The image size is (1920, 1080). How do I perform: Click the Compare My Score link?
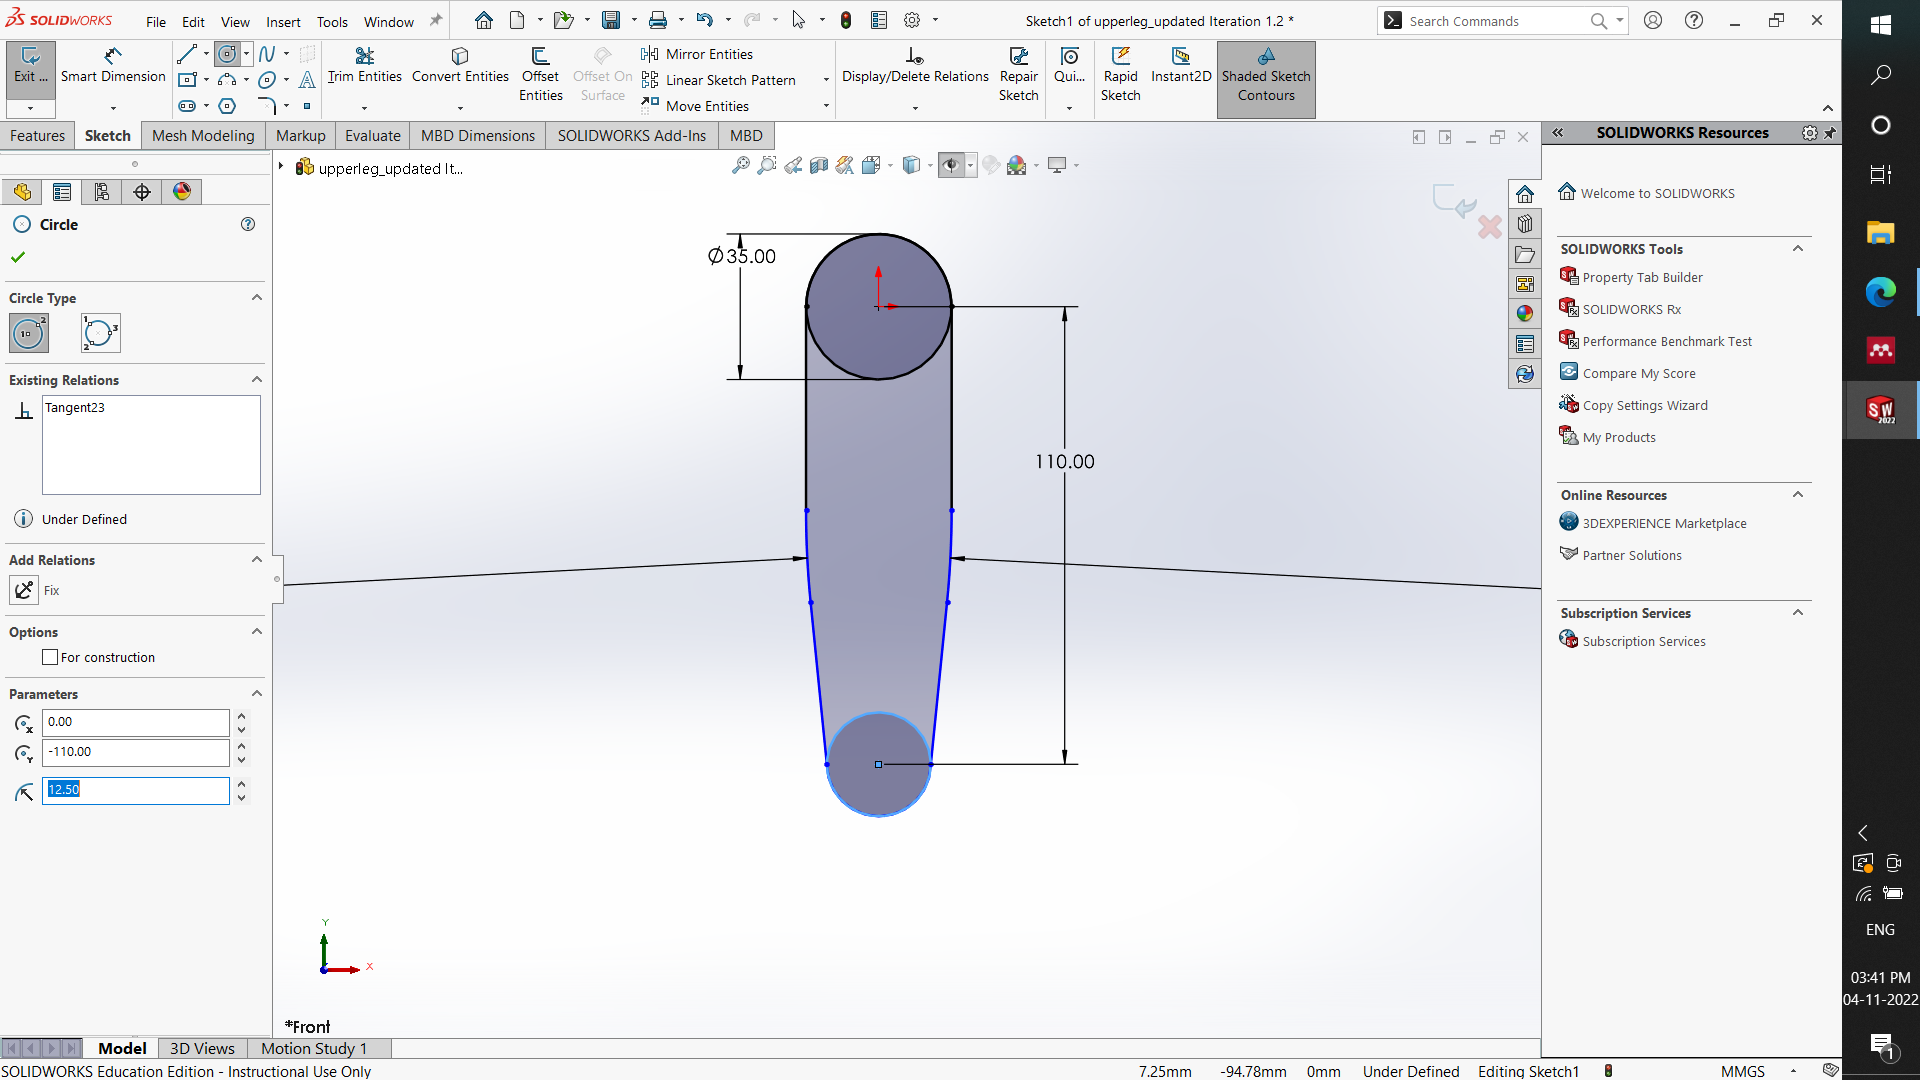click(x=1637, y=372)
